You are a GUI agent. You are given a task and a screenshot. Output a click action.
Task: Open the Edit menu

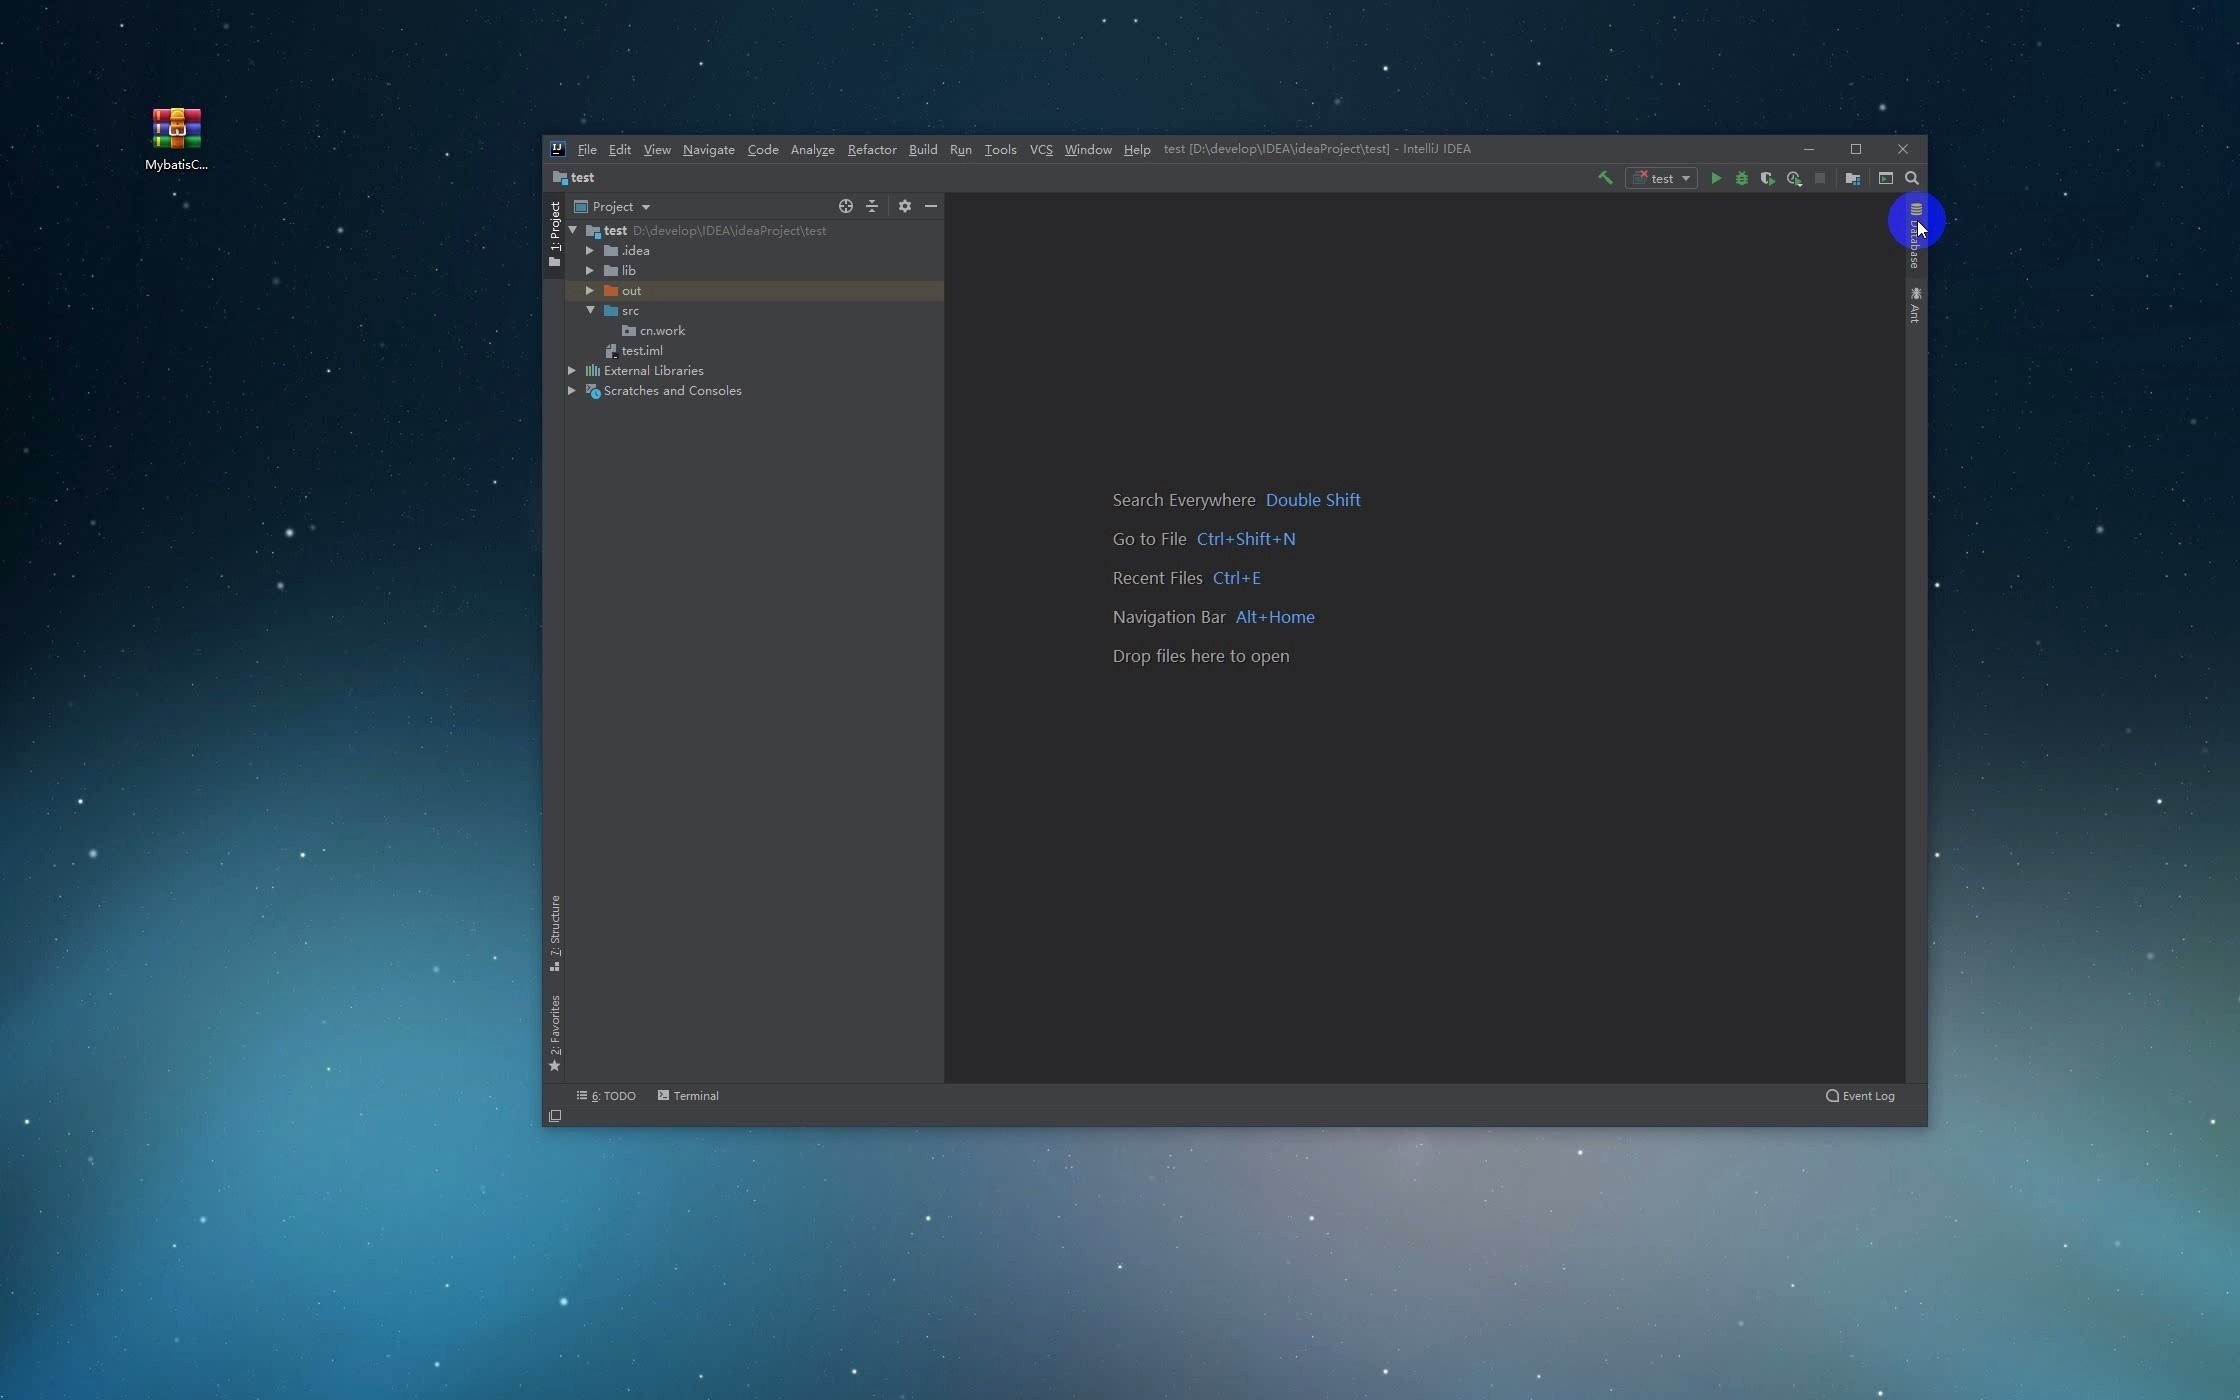pyautogui.click(x=620, y=149)
